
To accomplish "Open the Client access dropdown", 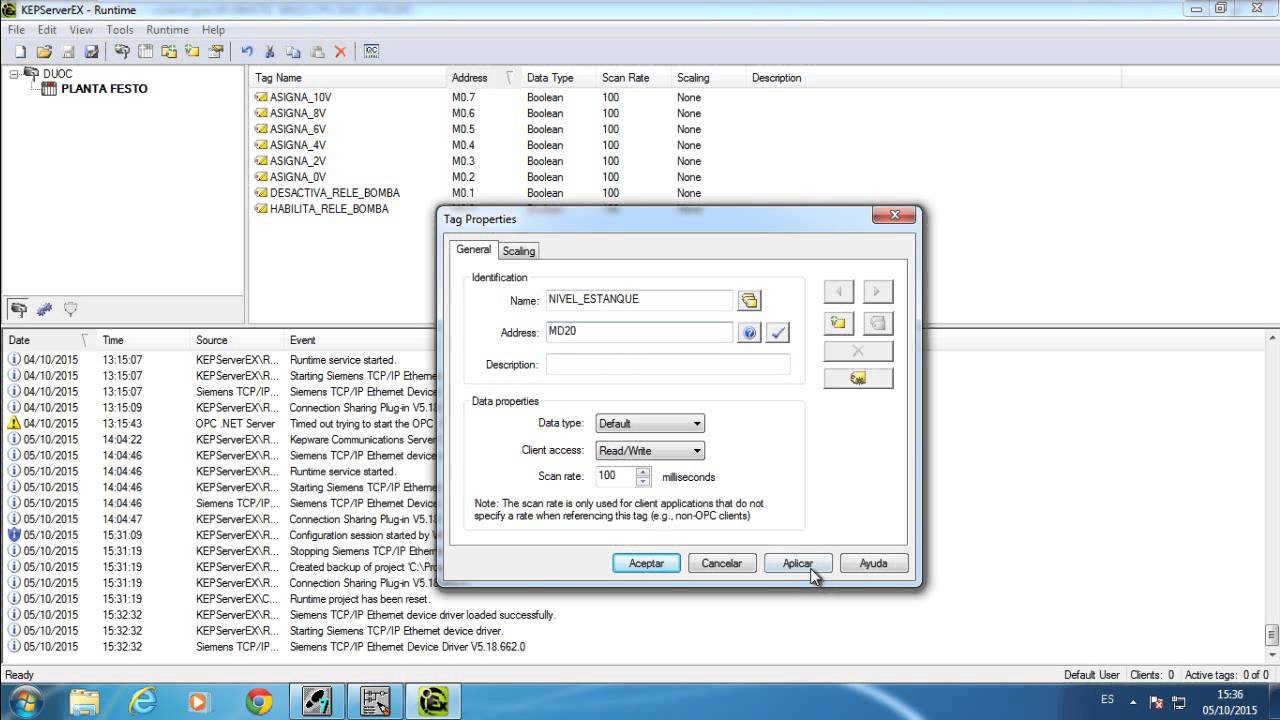I will (650, 451).
